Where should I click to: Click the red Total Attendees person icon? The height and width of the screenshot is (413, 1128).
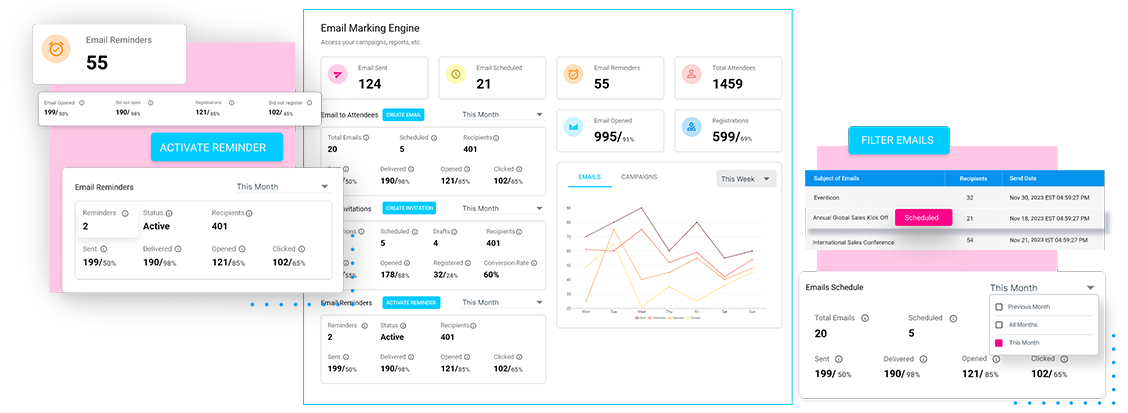pyautogui.click(x=691, y=76)
